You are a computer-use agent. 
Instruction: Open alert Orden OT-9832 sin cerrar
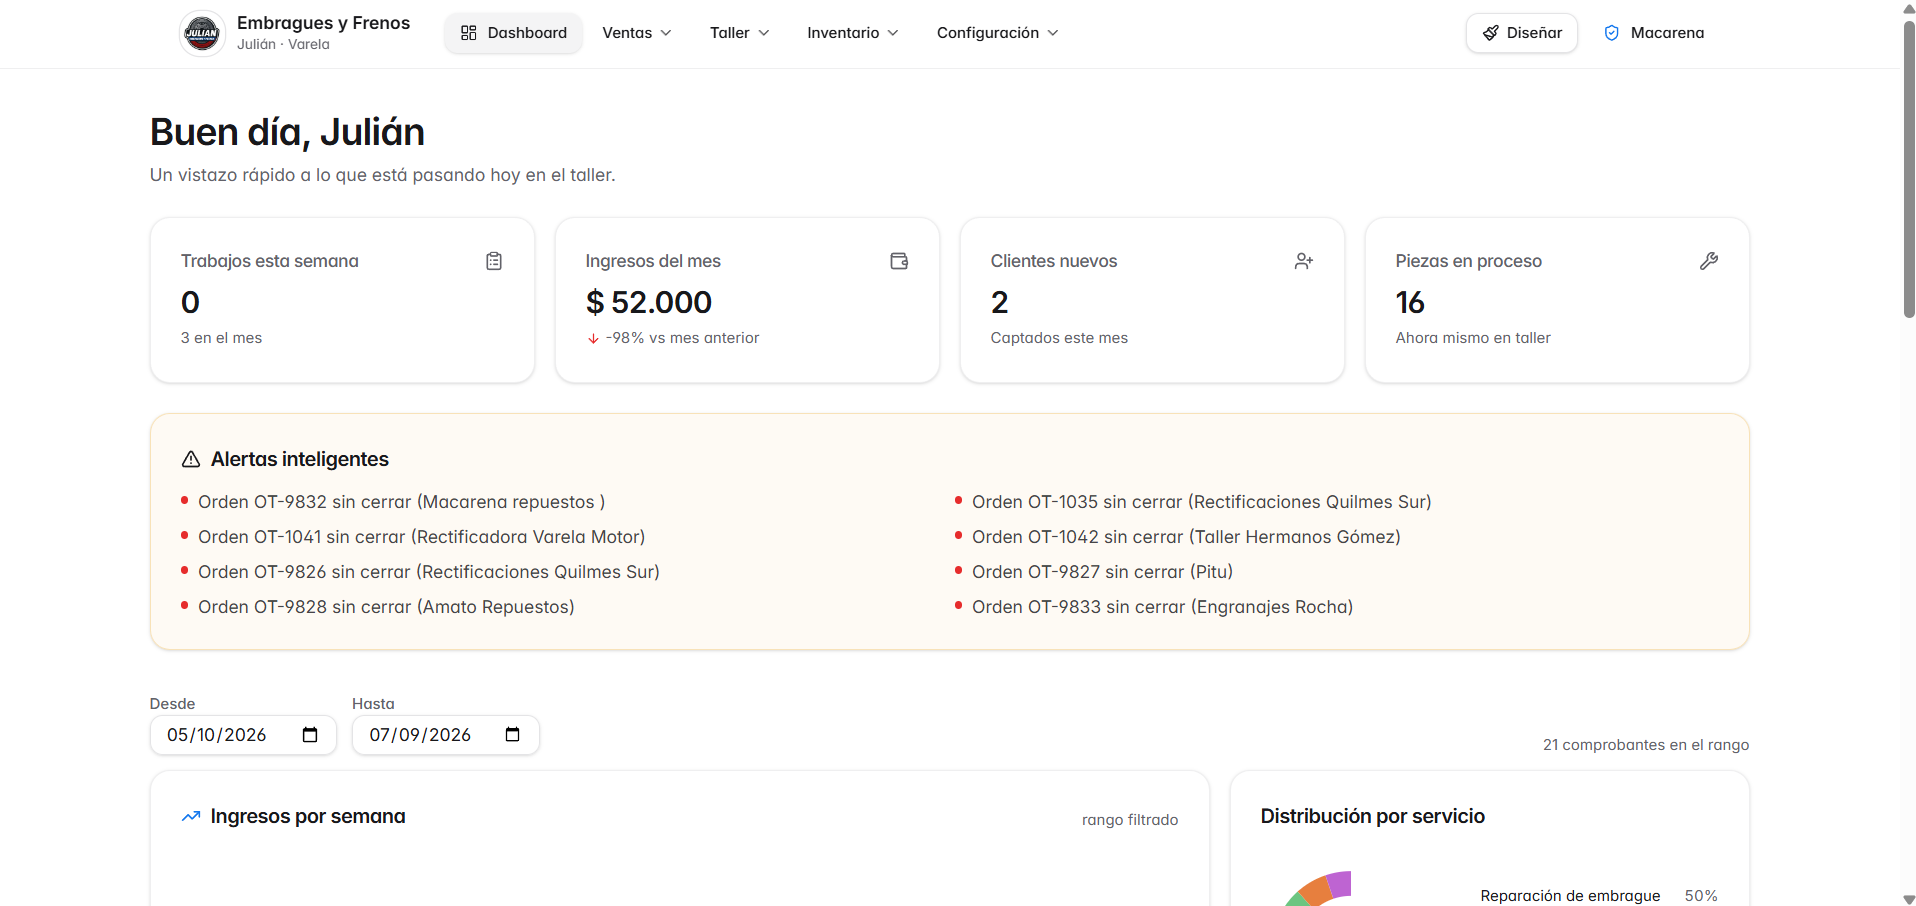tap(401, 502)
